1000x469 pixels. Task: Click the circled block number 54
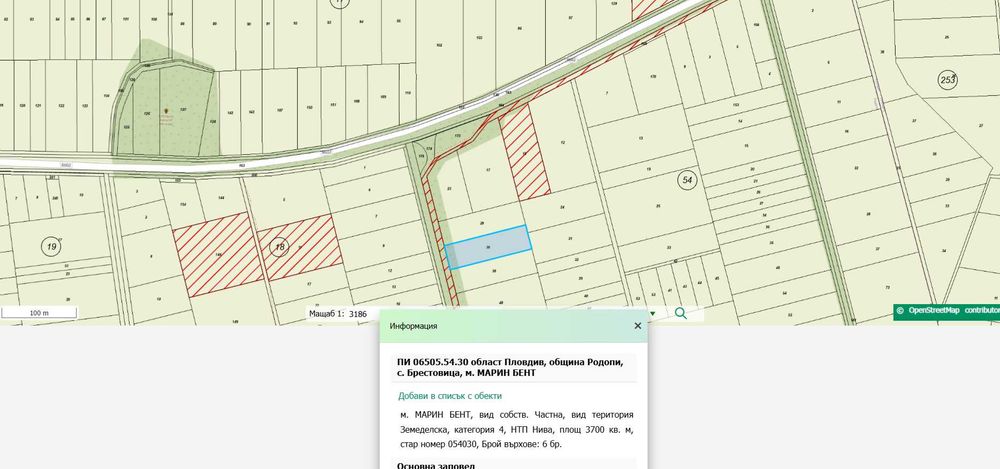tap(687, 181)
